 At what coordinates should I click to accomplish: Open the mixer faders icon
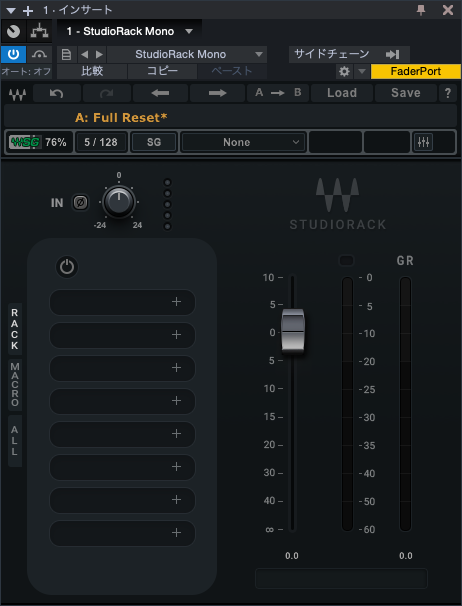click(423, 142)
